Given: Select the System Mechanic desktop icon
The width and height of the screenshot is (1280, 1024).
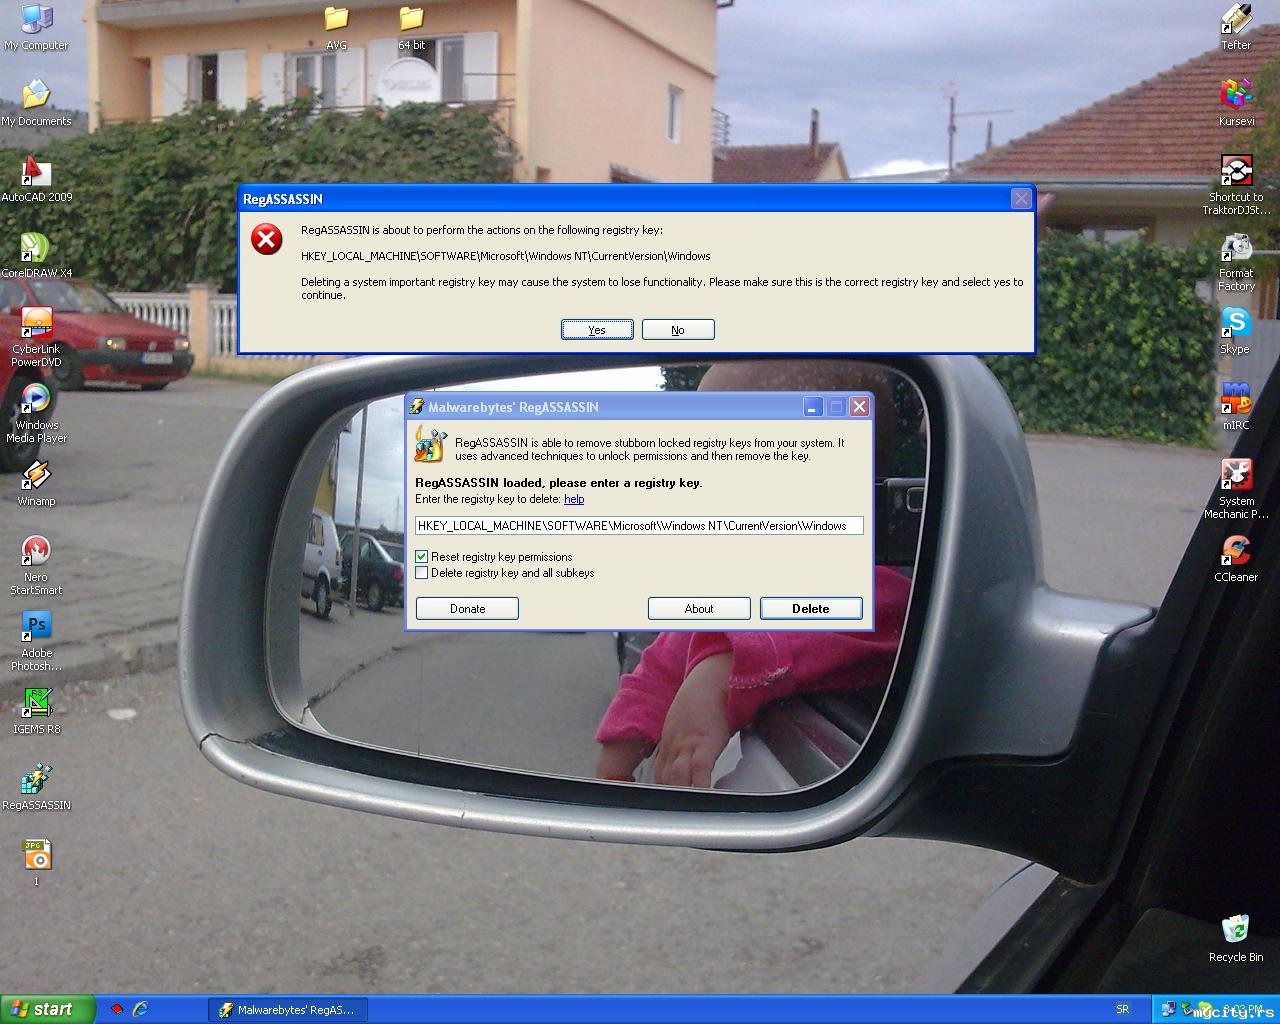Looking at the screenshot, I should 1236,489.
